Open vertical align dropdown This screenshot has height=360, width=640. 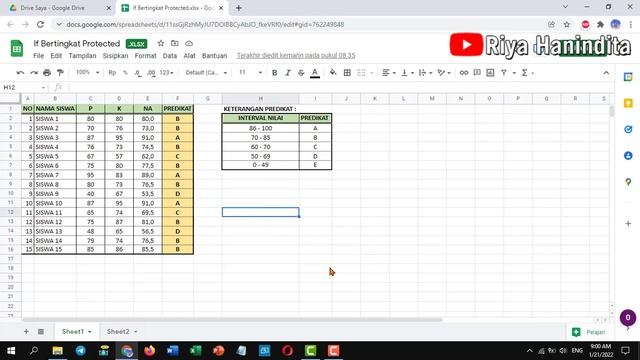(407, 73)
